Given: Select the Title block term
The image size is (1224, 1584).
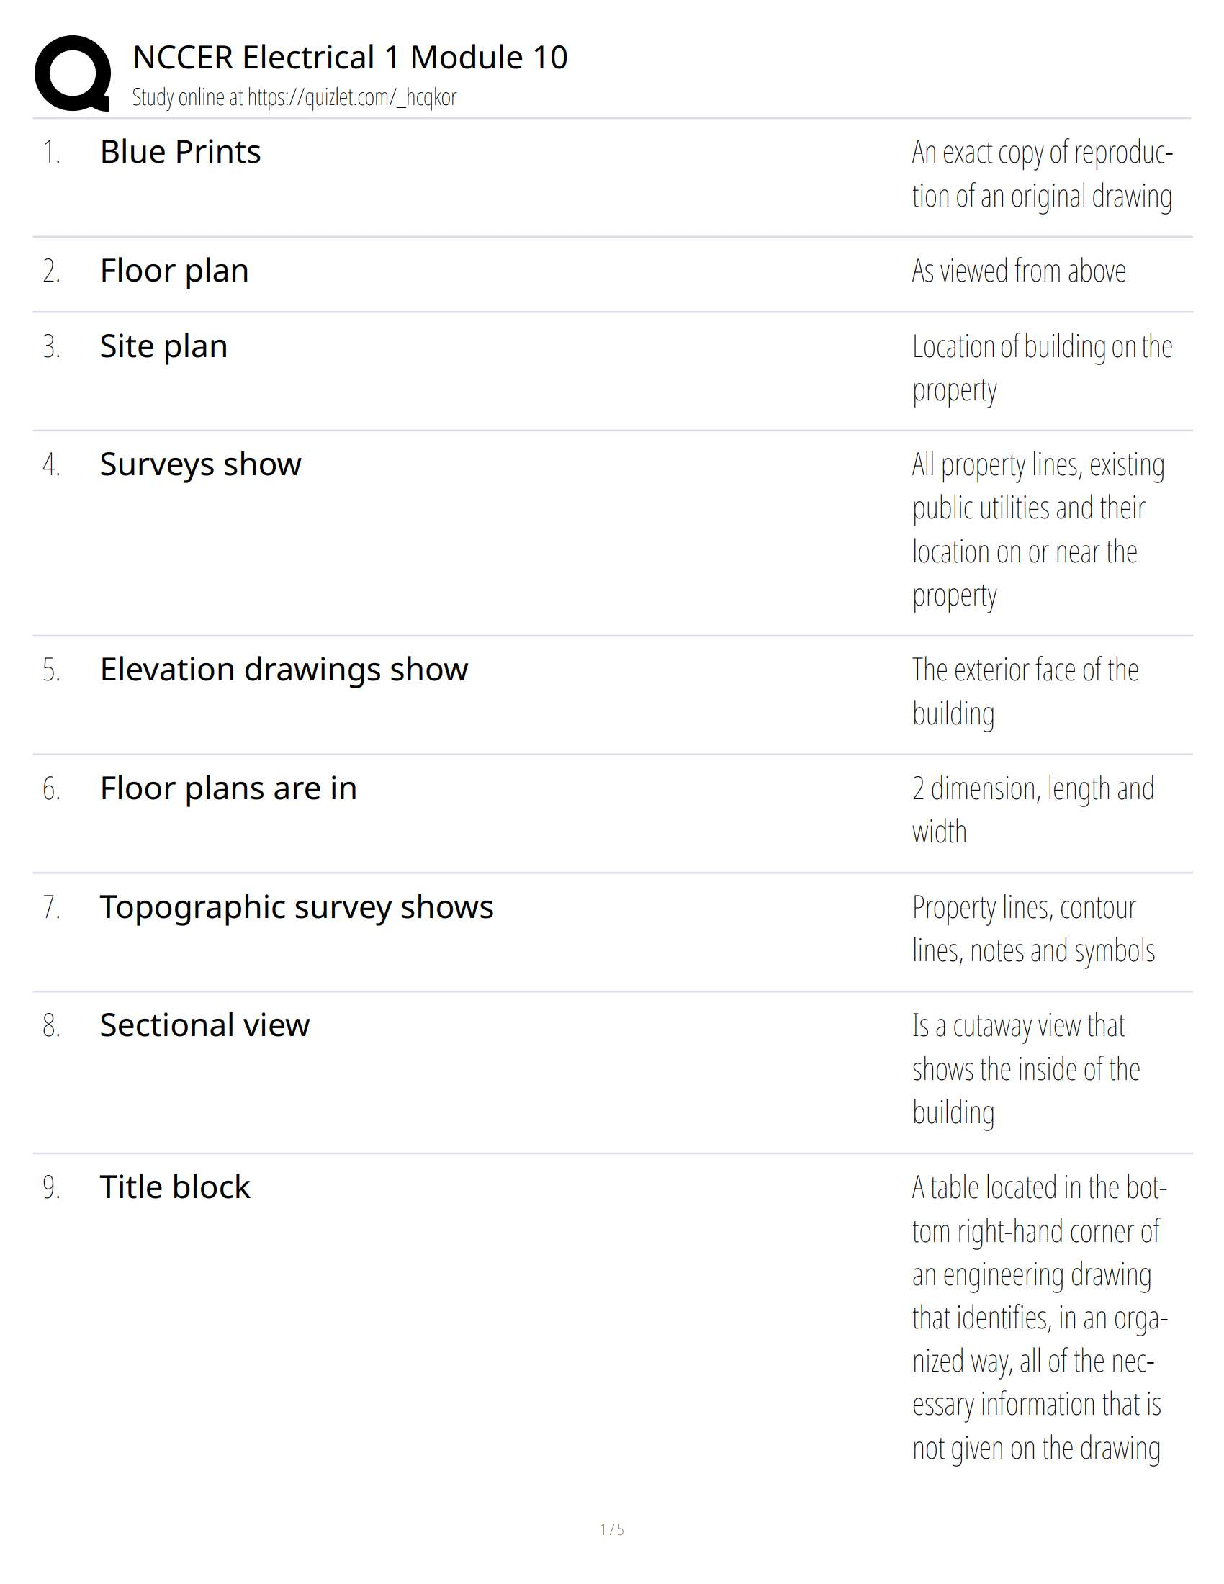Looking at the screenshot, I should 175,1187.
